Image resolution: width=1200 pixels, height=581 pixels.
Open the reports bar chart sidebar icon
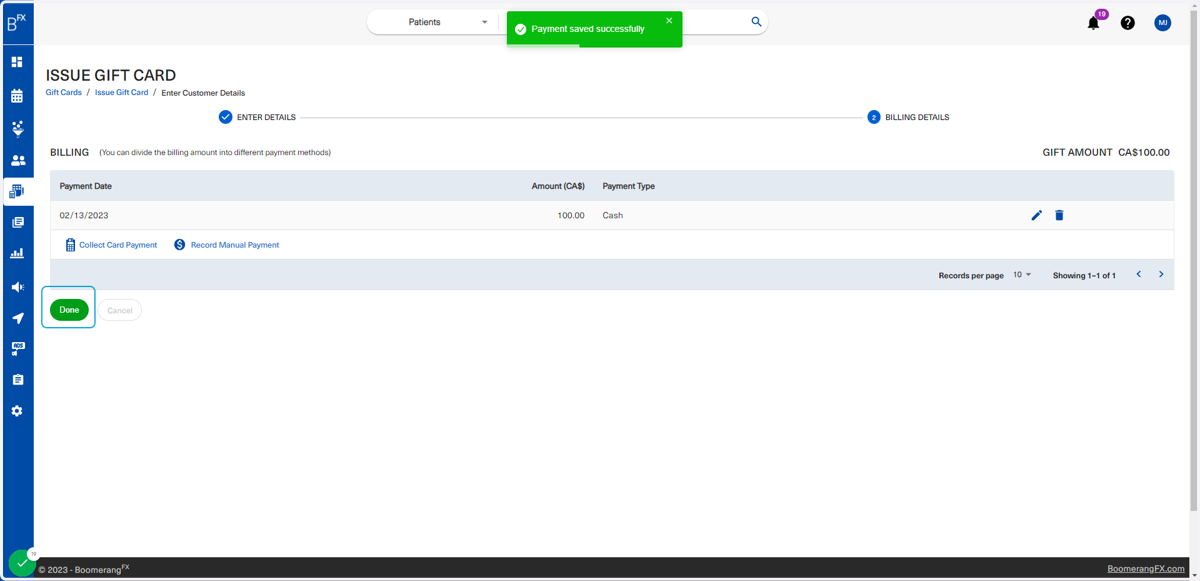[17, 254]
